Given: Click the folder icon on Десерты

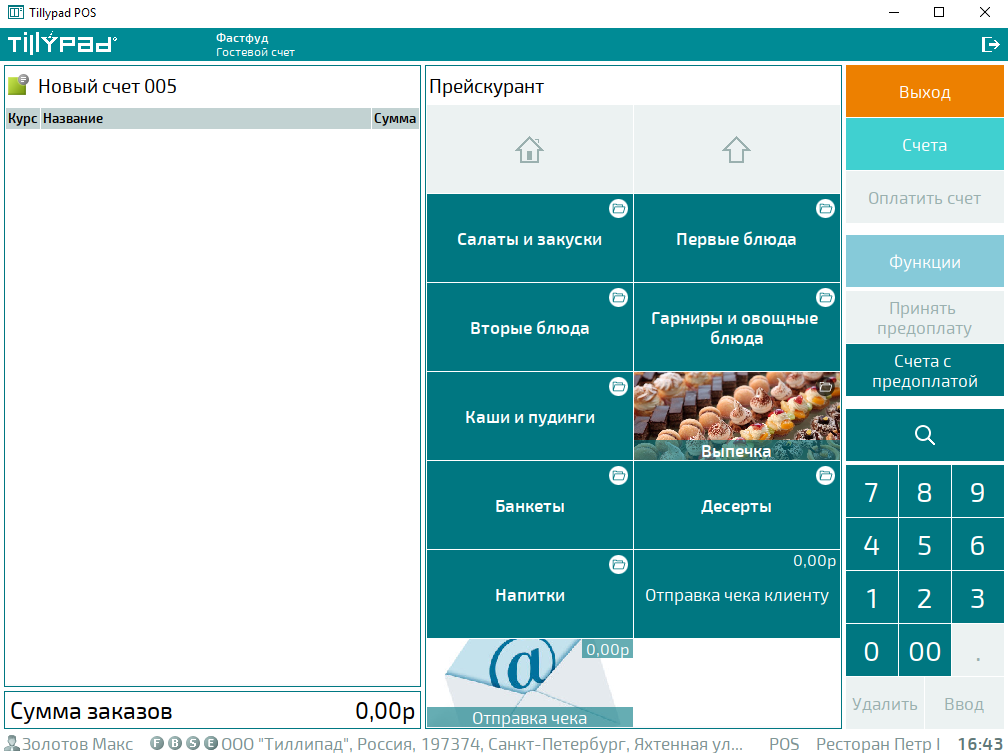Looking at the screenshot, I should 825,476.
